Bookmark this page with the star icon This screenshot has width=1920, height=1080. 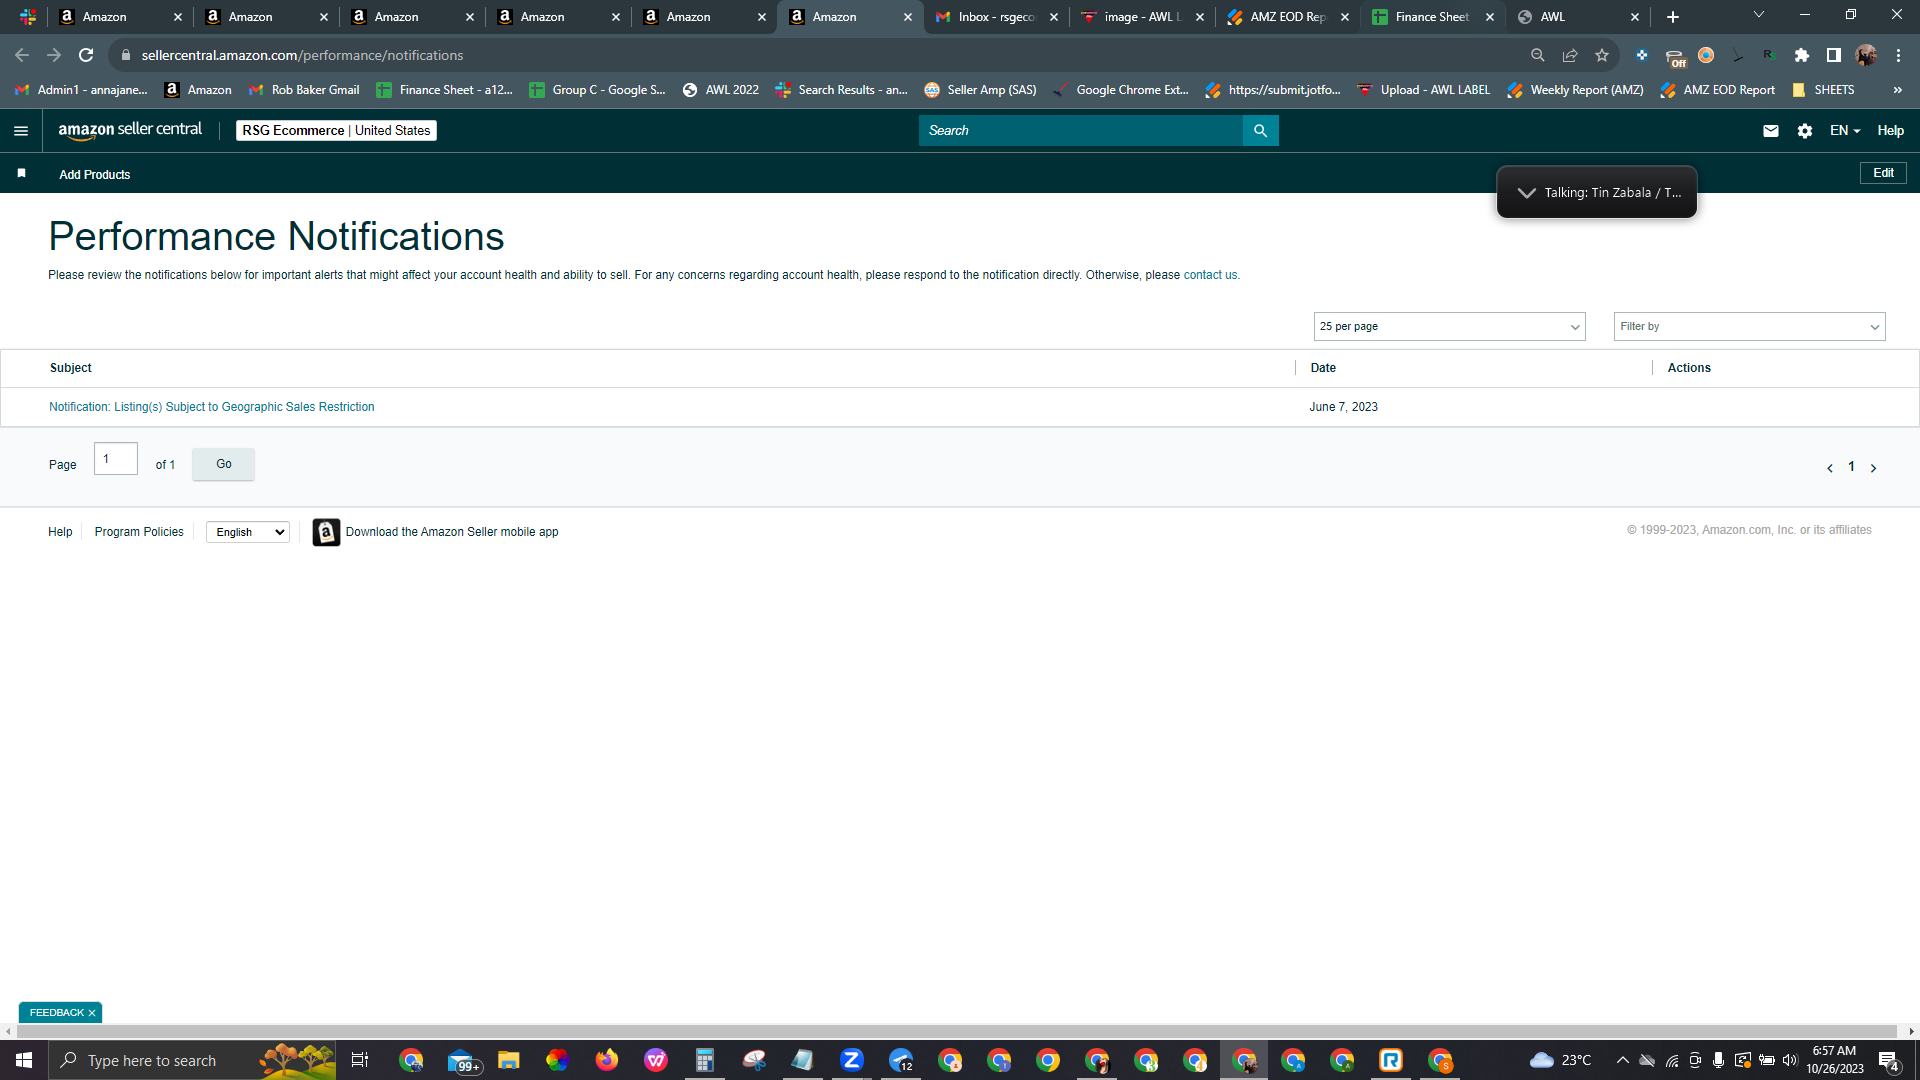click(1602, 55)
